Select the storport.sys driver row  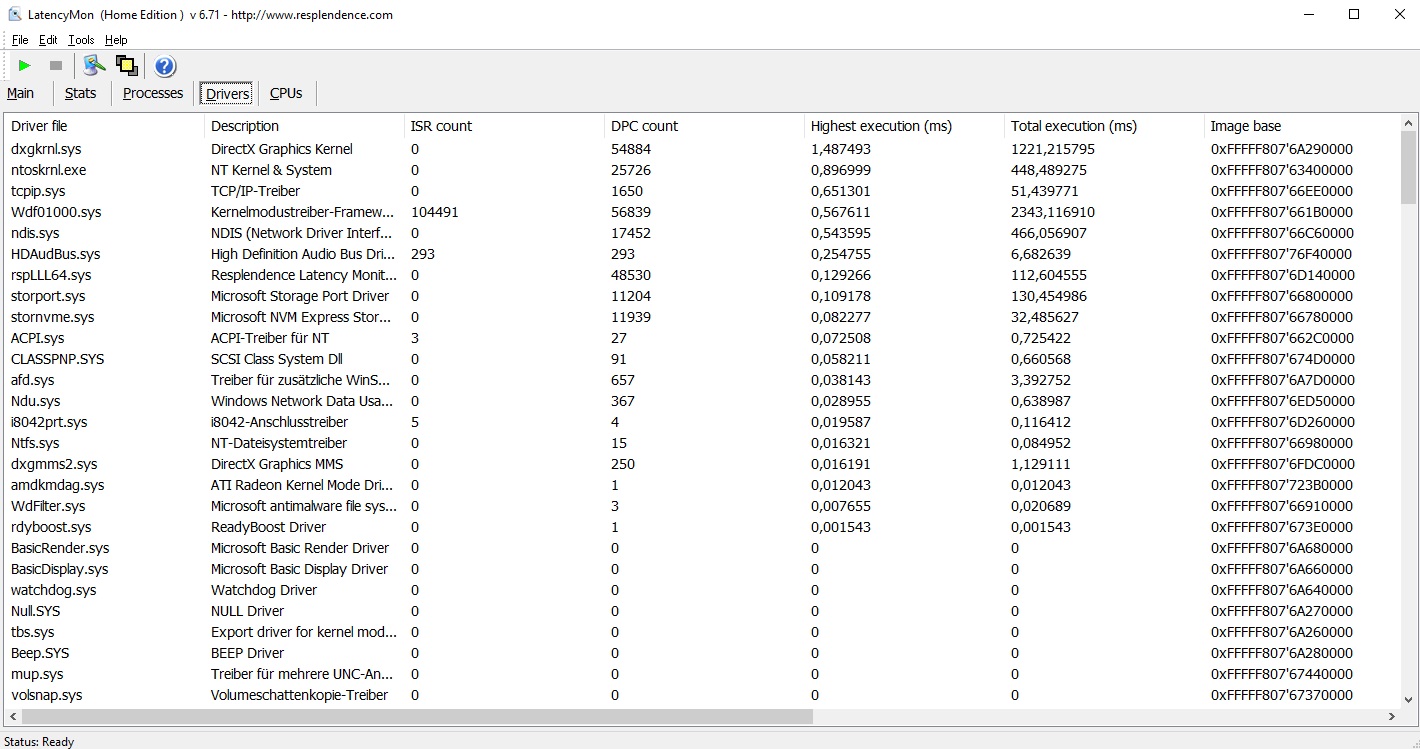(702, 296)
